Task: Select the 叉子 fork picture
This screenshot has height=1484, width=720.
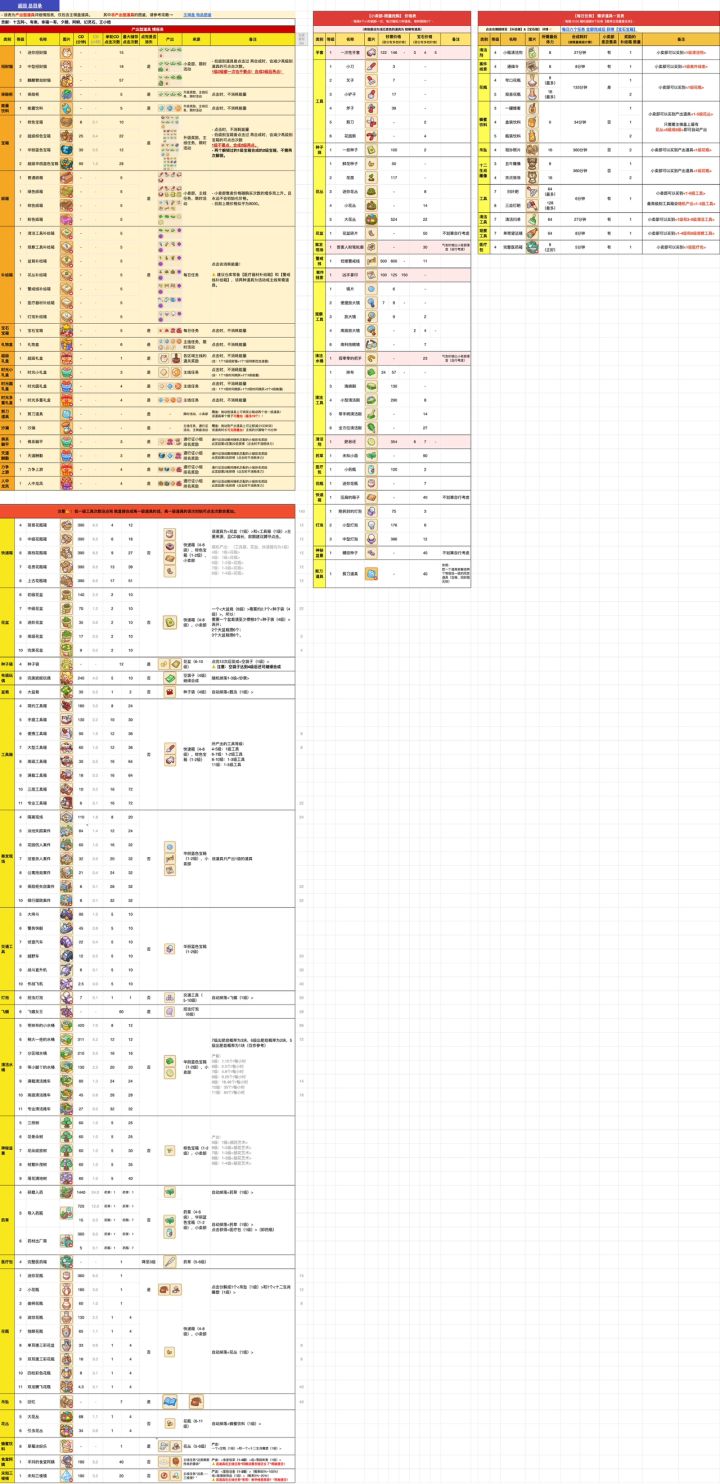Action: click(x=369, y=80)
